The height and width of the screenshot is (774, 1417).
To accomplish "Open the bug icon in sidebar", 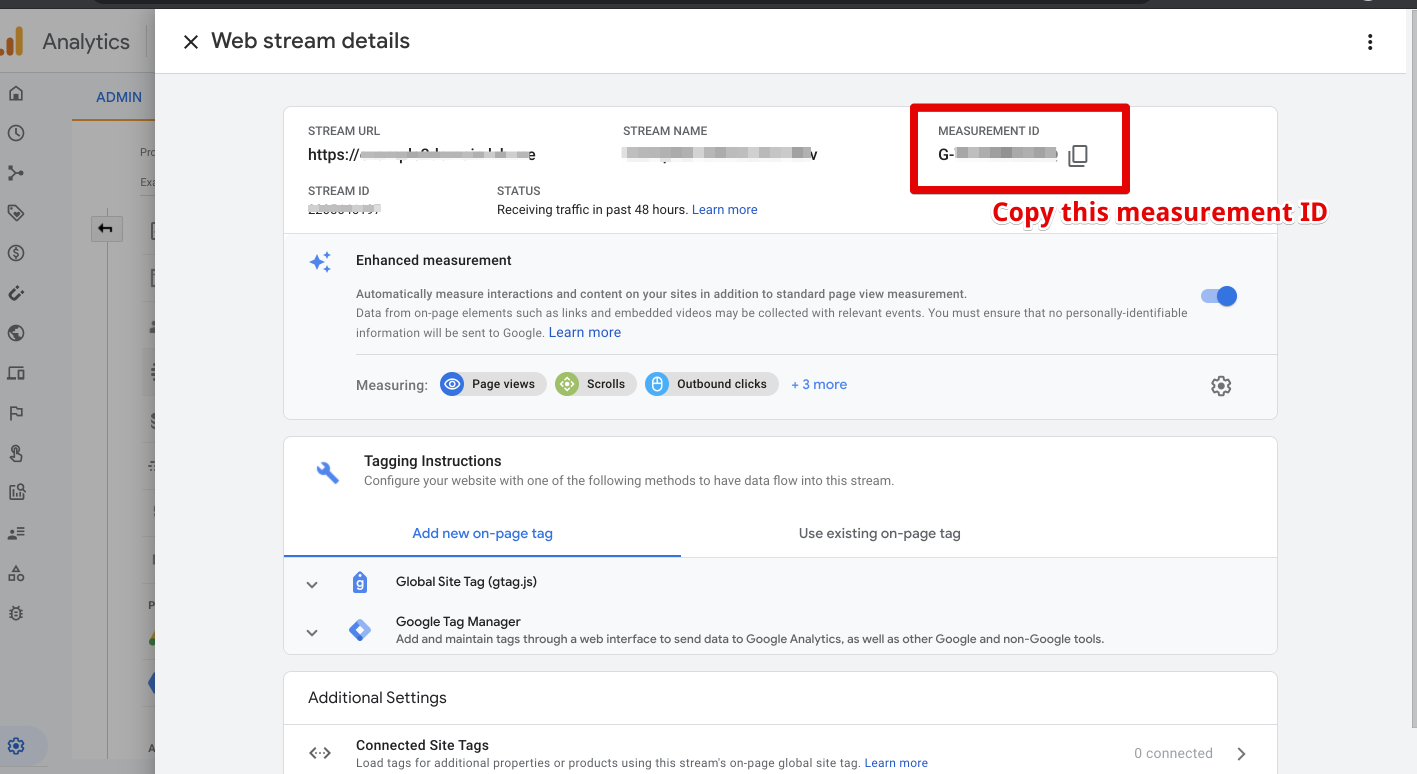I will [16, 613].
